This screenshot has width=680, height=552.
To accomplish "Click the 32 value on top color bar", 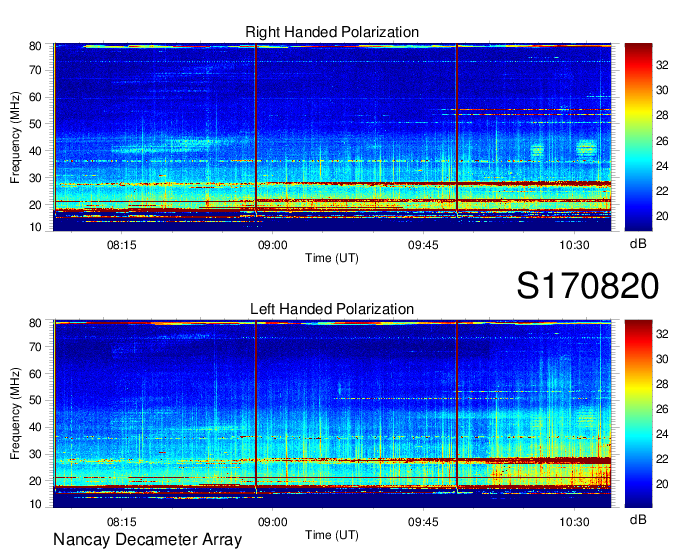I will pyautogui.click(x=662, y=65).
